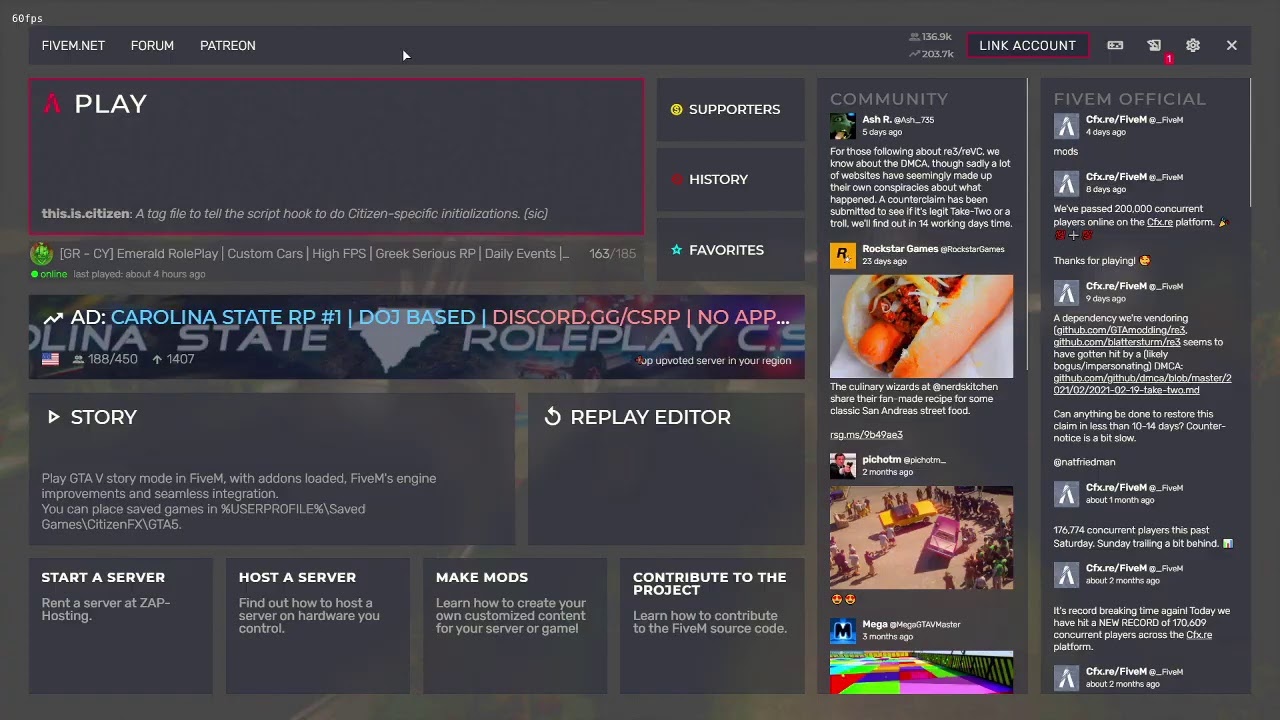Click the @RockstarGames handle
The image size is (1280, 720).
(973, 249)
